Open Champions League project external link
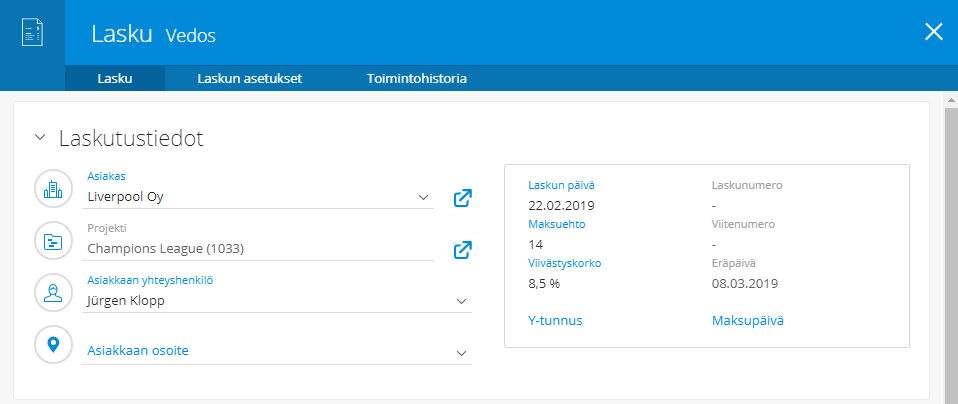The height and width of the screenshot is (404, 958). [462, 250]
